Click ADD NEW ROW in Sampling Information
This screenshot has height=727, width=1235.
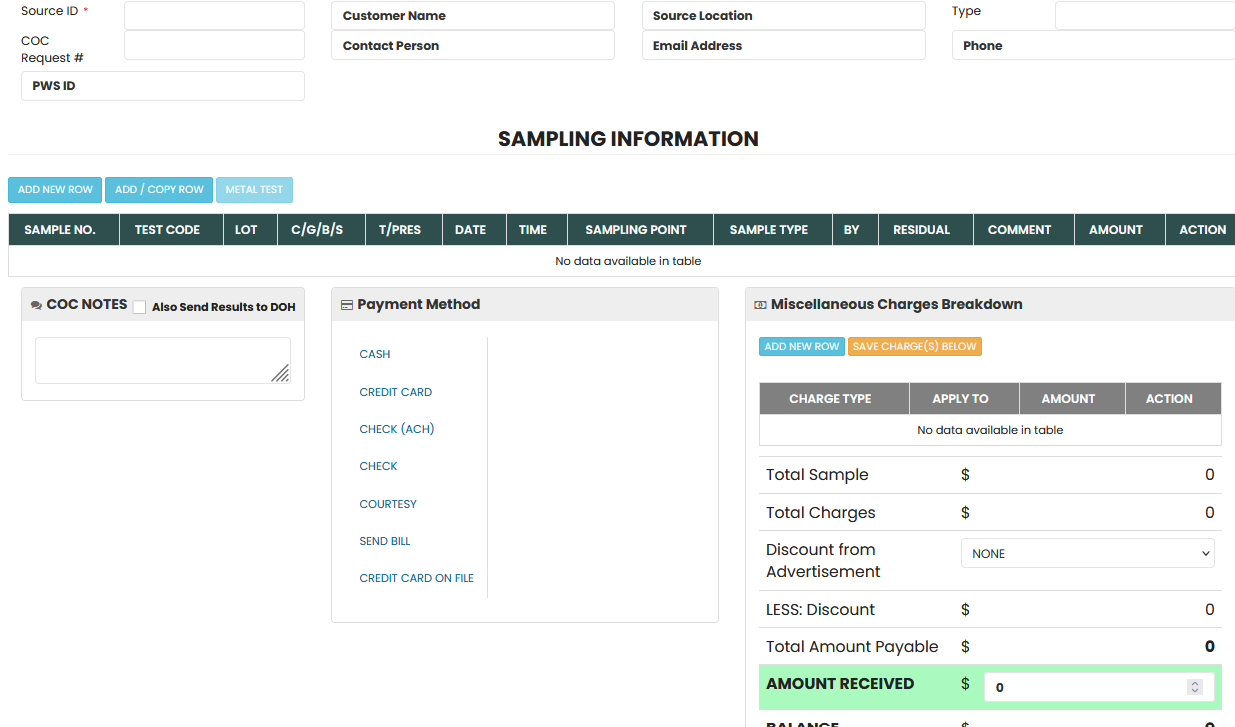pos(55,190)
